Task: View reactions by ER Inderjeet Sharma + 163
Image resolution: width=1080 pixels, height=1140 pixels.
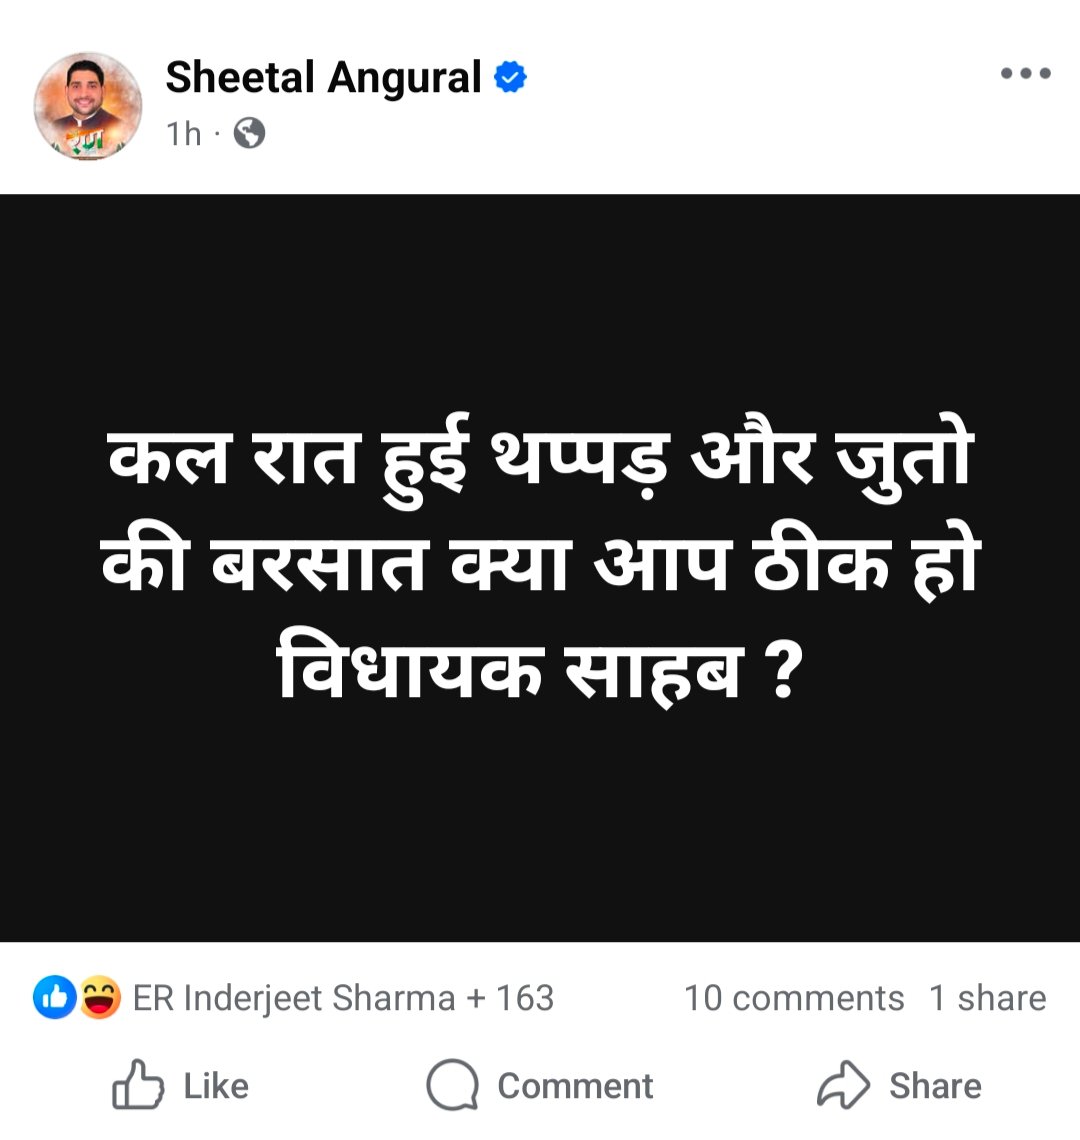Action: (343, 998)
